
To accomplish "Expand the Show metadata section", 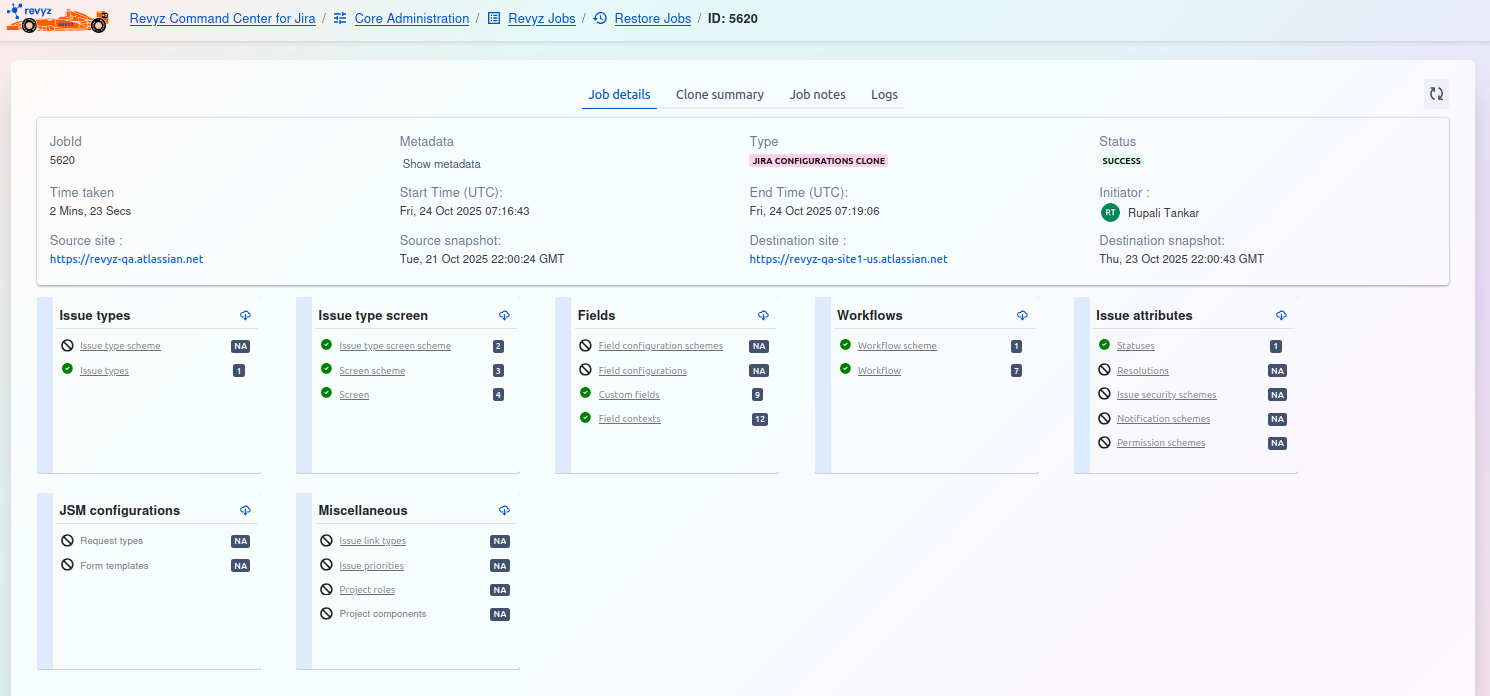I will click(x=441, y=164).
